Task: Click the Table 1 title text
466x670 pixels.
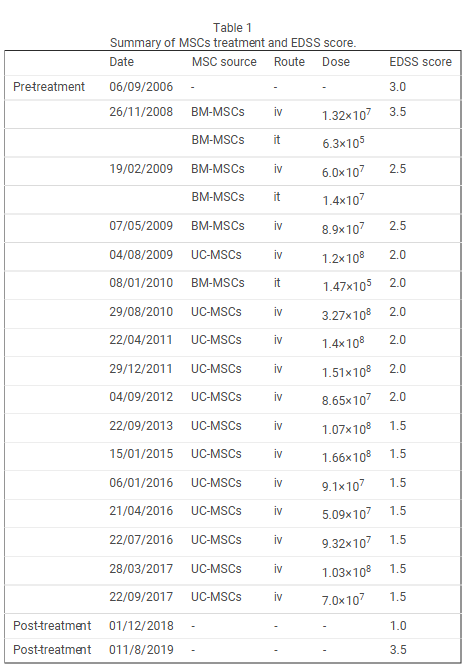Action: (x=233, y=28)
